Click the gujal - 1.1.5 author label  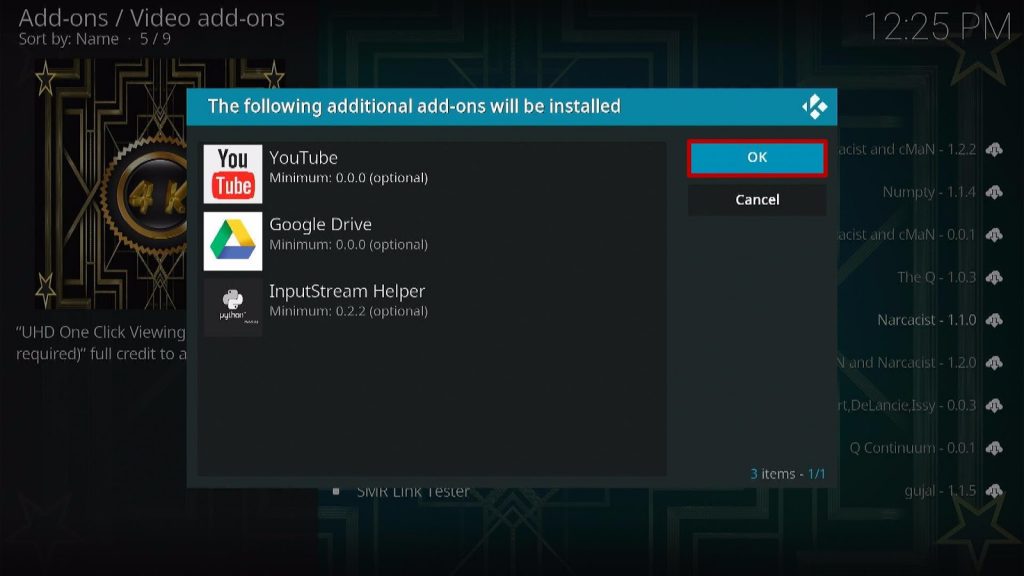point(940,491)
